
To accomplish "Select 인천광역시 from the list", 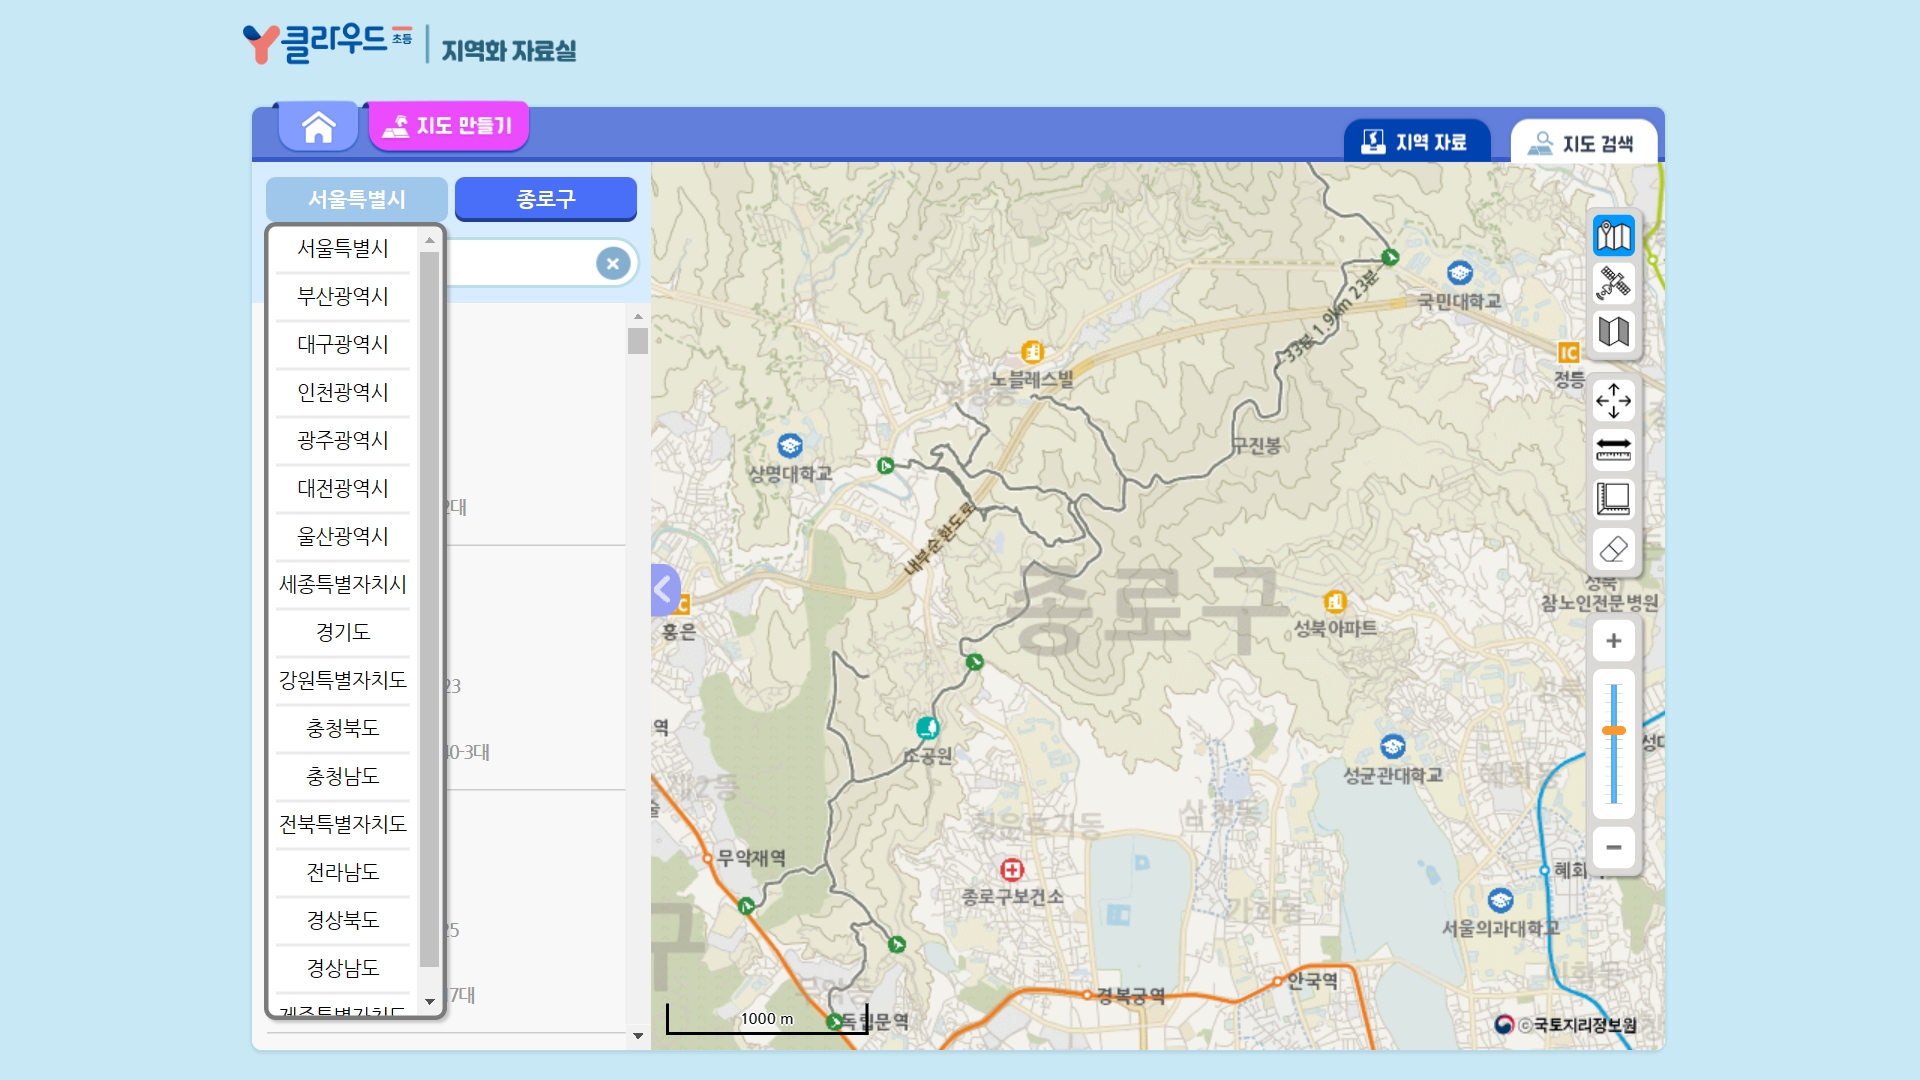I will click(x=343, y=392).
